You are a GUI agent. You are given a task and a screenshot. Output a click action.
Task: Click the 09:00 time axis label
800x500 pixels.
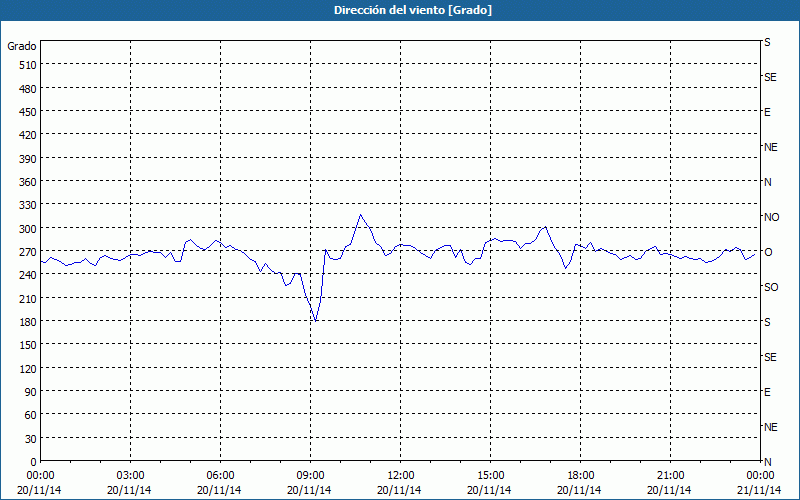click(x=310, y=476)
